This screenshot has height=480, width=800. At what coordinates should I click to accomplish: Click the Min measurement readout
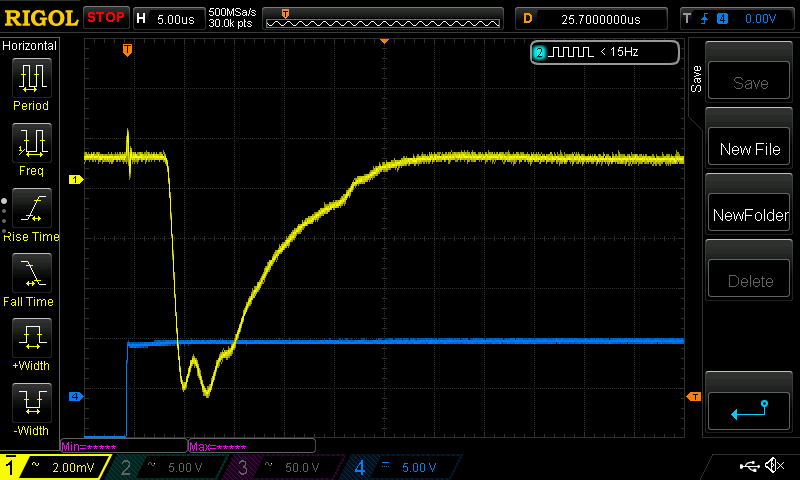click(x=124, y=446)
